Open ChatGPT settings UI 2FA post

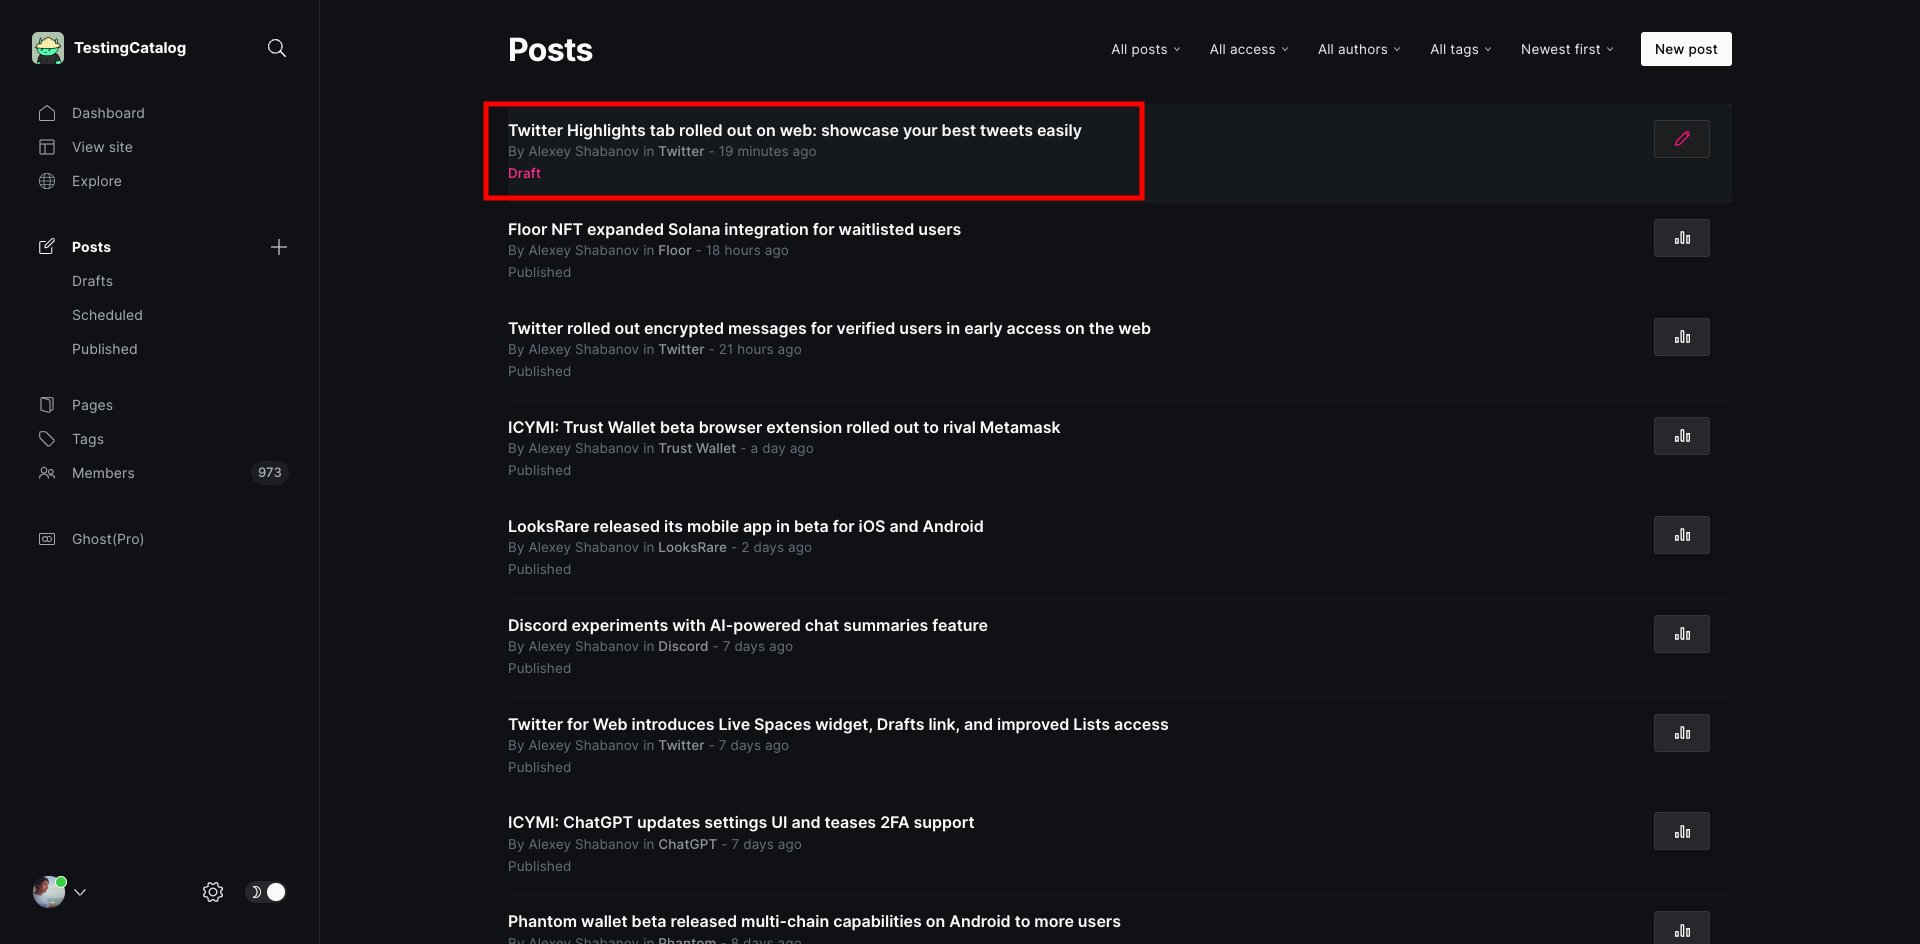[741, 822]
